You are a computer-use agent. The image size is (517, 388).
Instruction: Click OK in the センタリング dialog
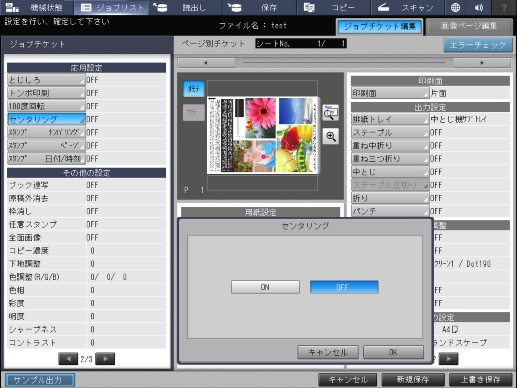click(393, 352)
